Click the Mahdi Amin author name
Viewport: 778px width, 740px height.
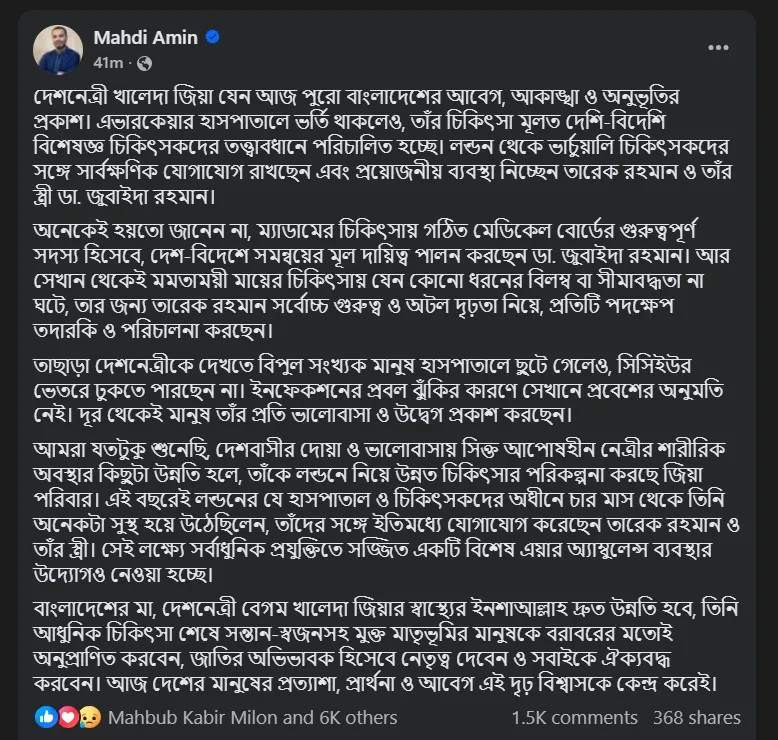[x=146, y=38]
